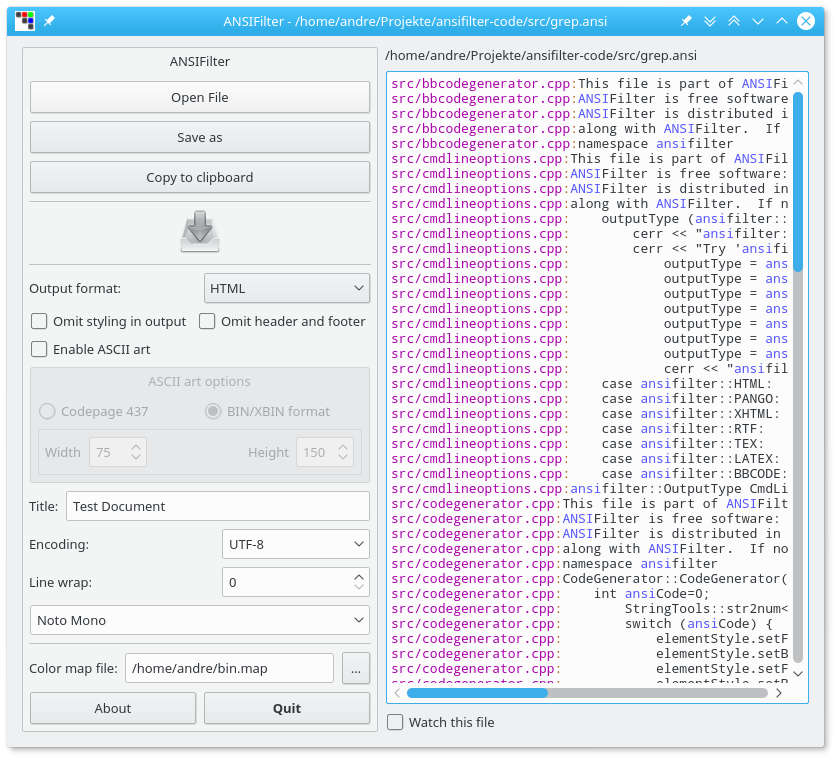Image resolution: width=837 pixels, height=760 pixels.
Task: Click the double up chevron in title bar
Action: (734, 21)
